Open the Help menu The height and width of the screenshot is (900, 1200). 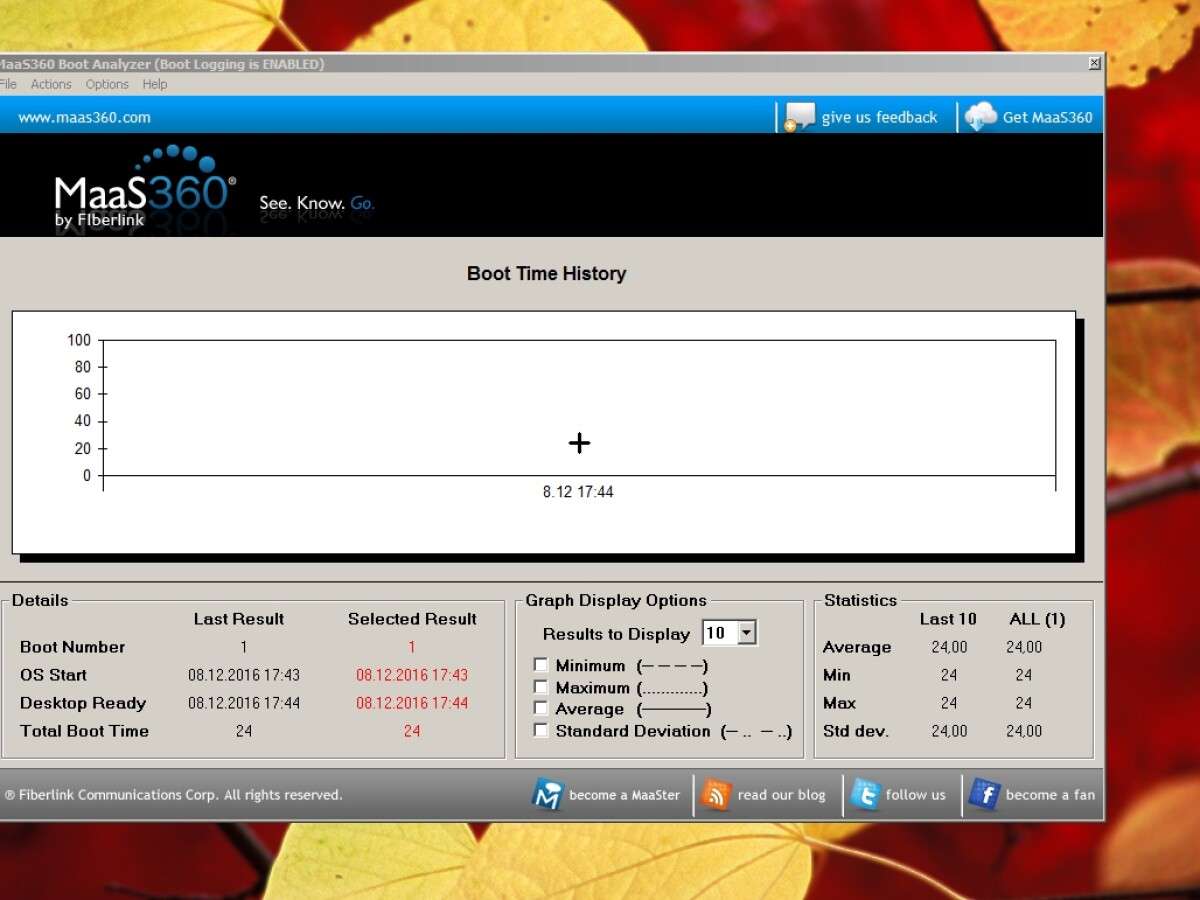click(x=155, y=85)
